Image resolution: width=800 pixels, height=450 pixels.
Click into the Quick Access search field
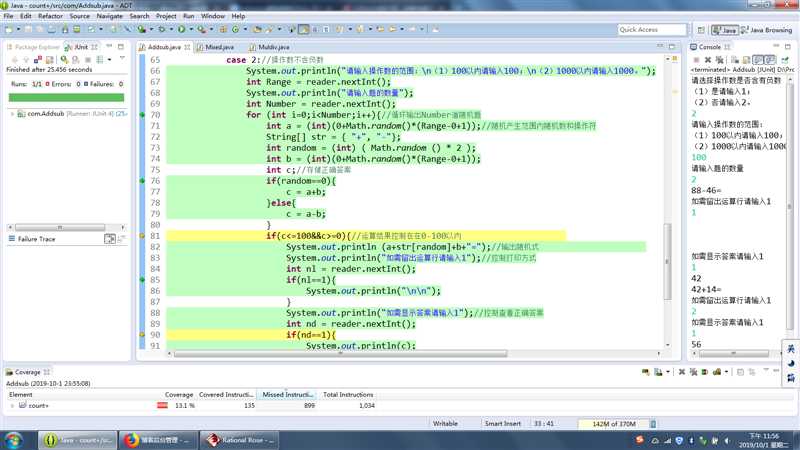652,30
